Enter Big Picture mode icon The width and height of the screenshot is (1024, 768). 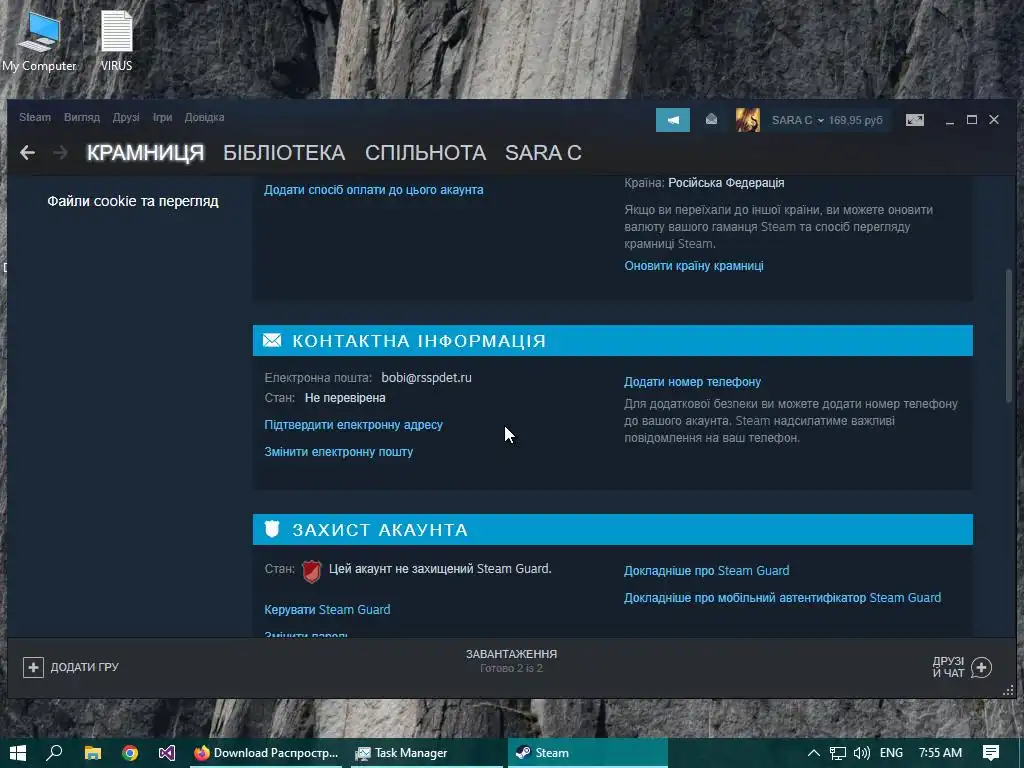[914, 120]
